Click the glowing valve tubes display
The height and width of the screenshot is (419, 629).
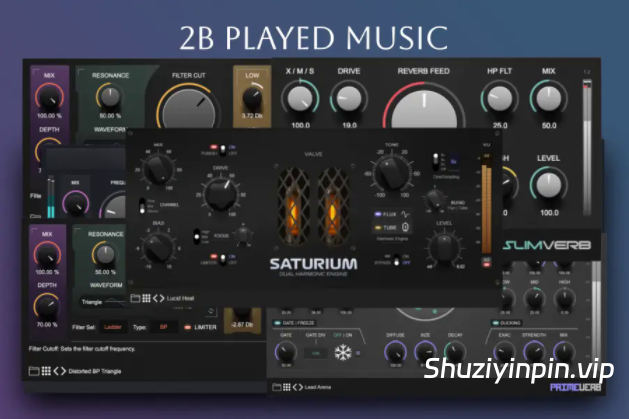[x=314, y=206]
